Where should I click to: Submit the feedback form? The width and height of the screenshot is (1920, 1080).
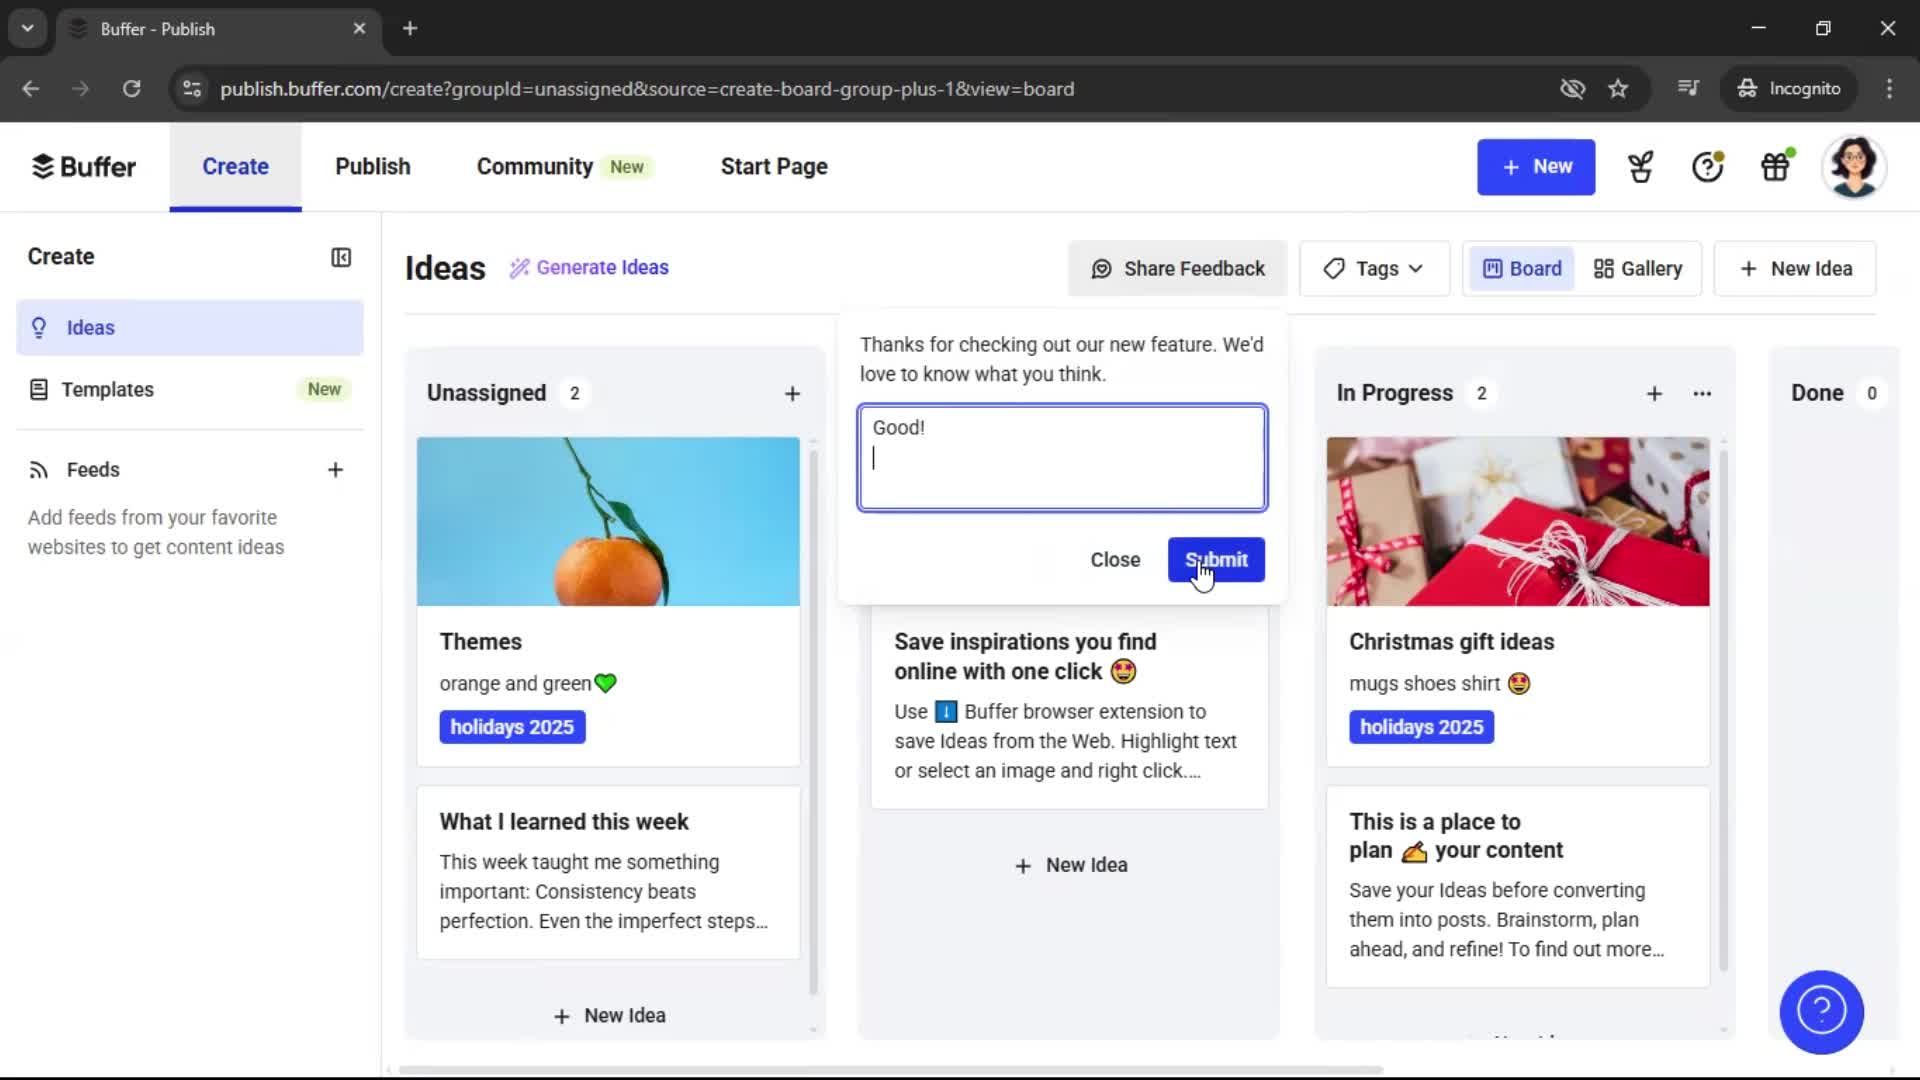click(1215, 560)
